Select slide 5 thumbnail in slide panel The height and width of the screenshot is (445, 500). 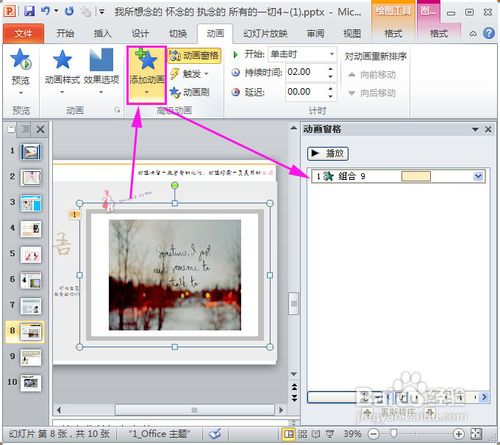click(31, 255)
